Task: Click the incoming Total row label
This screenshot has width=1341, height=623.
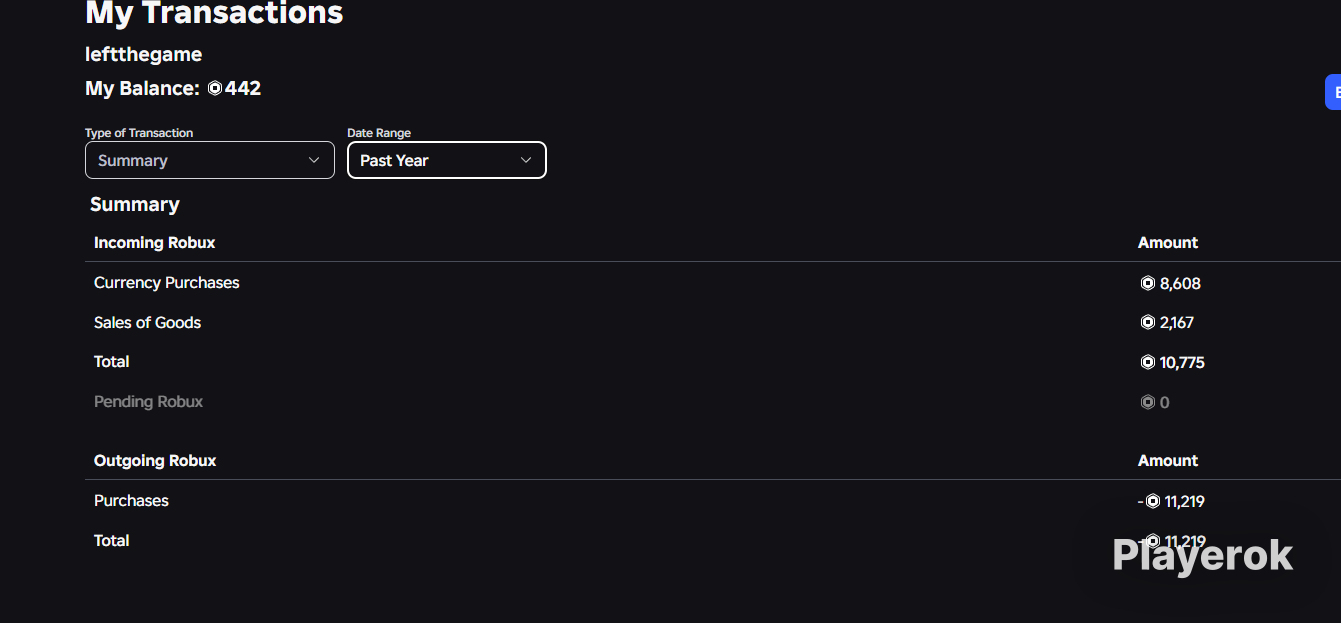Action: coord(112,361)
